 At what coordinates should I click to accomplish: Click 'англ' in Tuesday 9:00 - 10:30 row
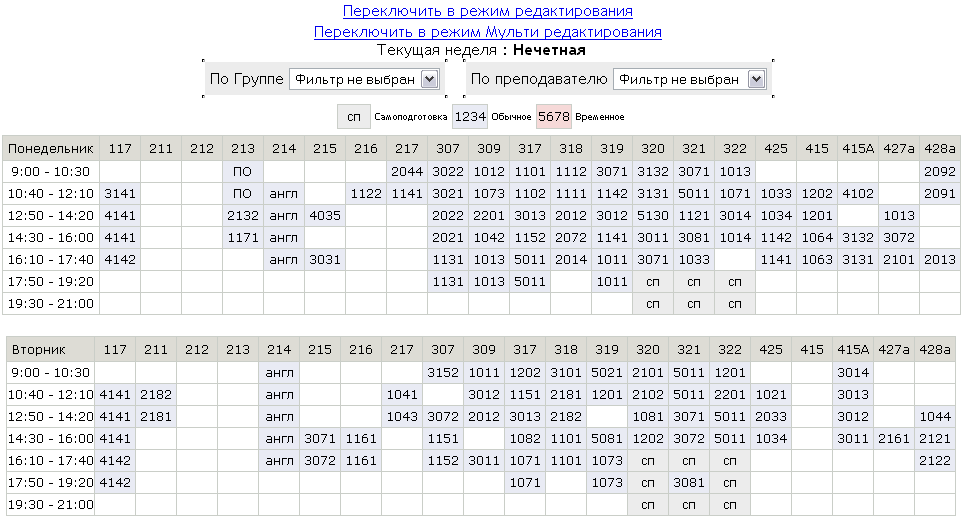click(x=279, y=372)
